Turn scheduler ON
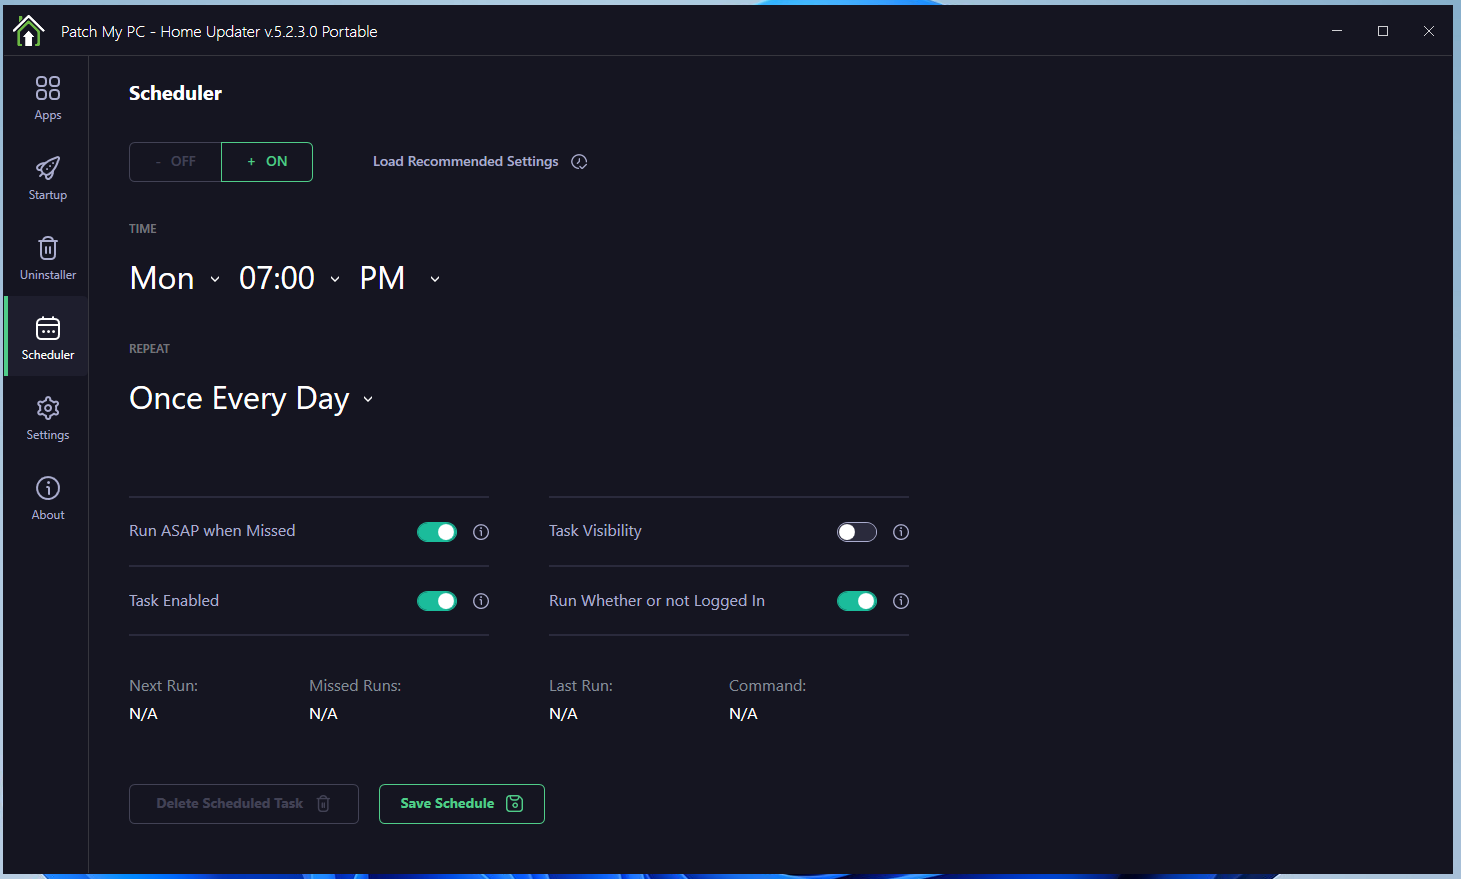The height and width of the screenshot is (879, 1461). click(267, 162)
